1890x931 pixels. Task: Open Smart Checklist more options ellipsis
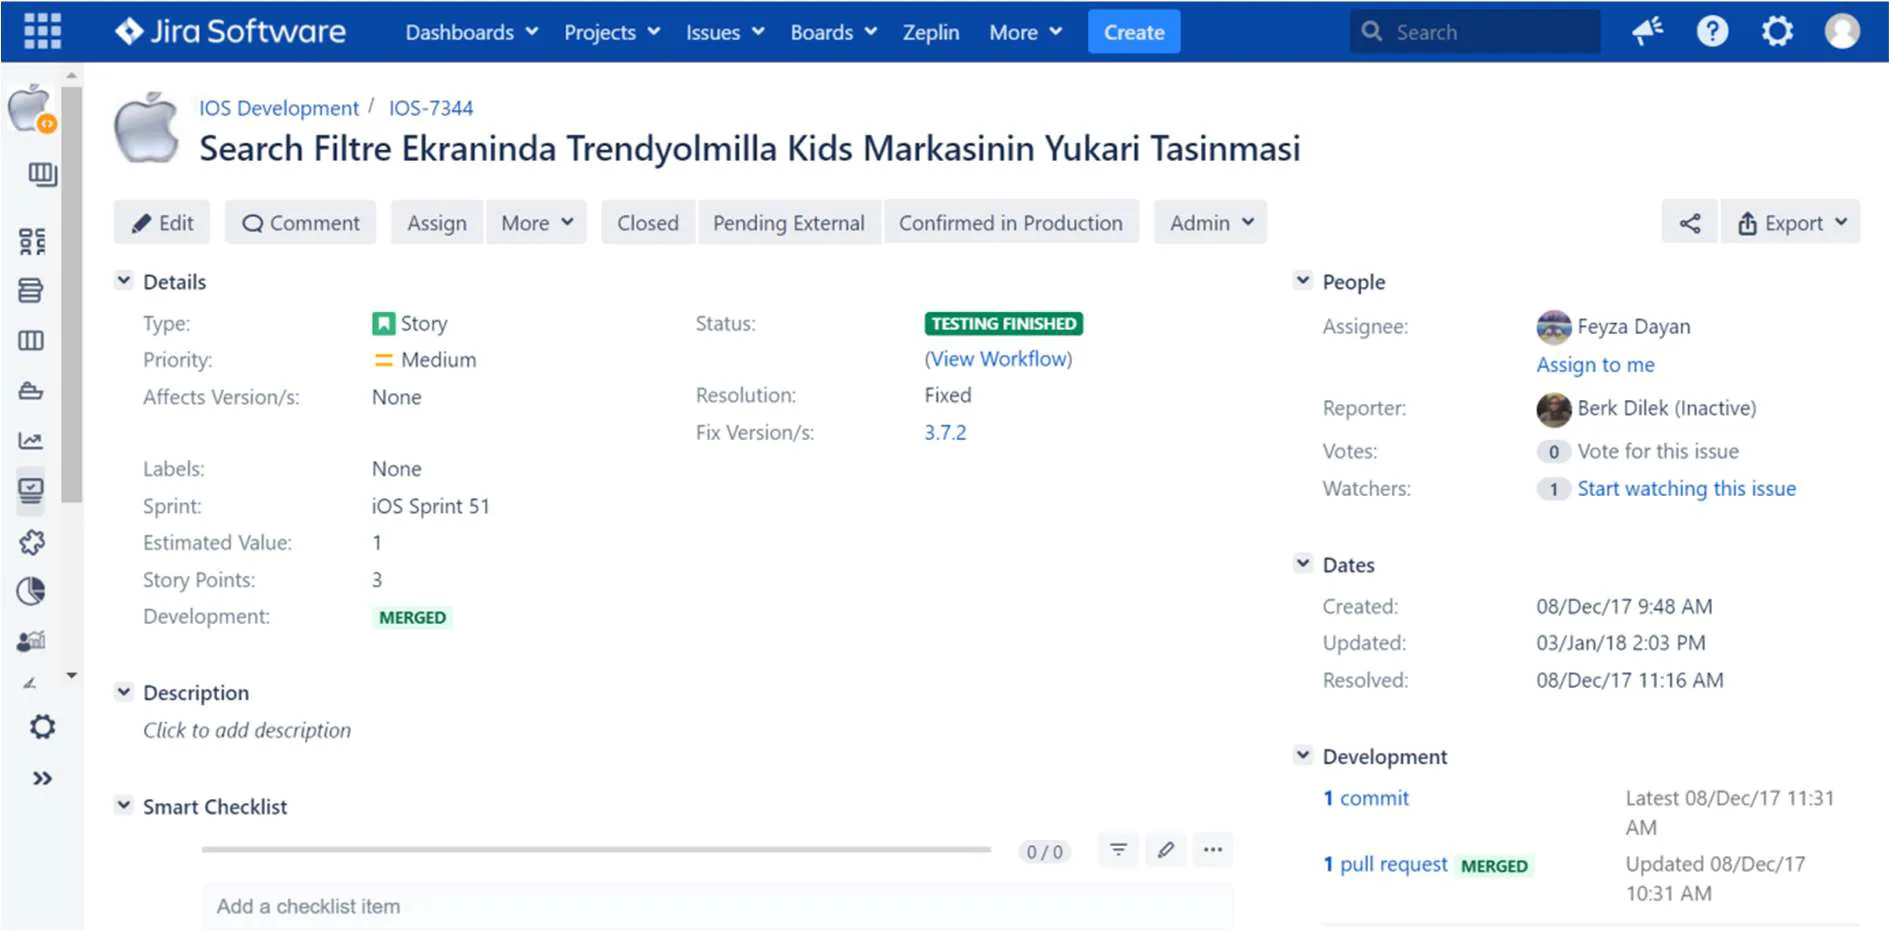(x=1213, y=850)
